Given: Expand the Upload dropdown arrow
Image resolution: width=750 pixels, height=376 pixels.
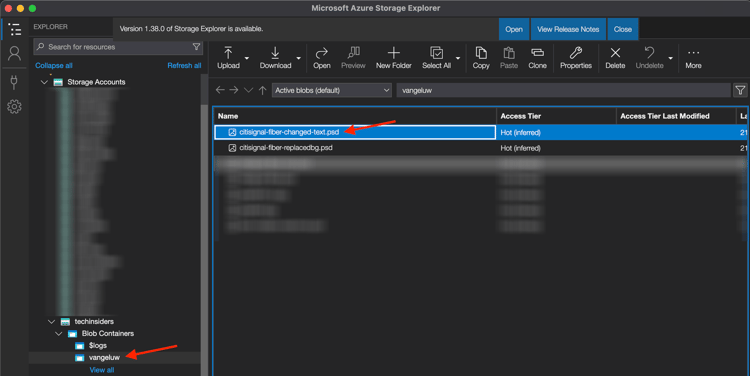Looking at the screenshot, I should pyautogui.click(x=247, y=58).
